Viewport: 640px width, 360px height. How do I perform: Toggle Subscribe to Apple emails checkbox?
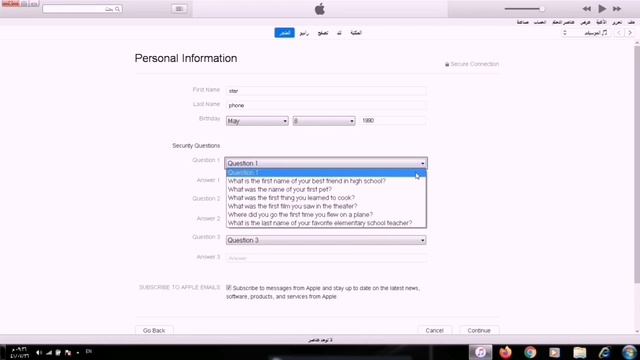[x=229, y=288]
